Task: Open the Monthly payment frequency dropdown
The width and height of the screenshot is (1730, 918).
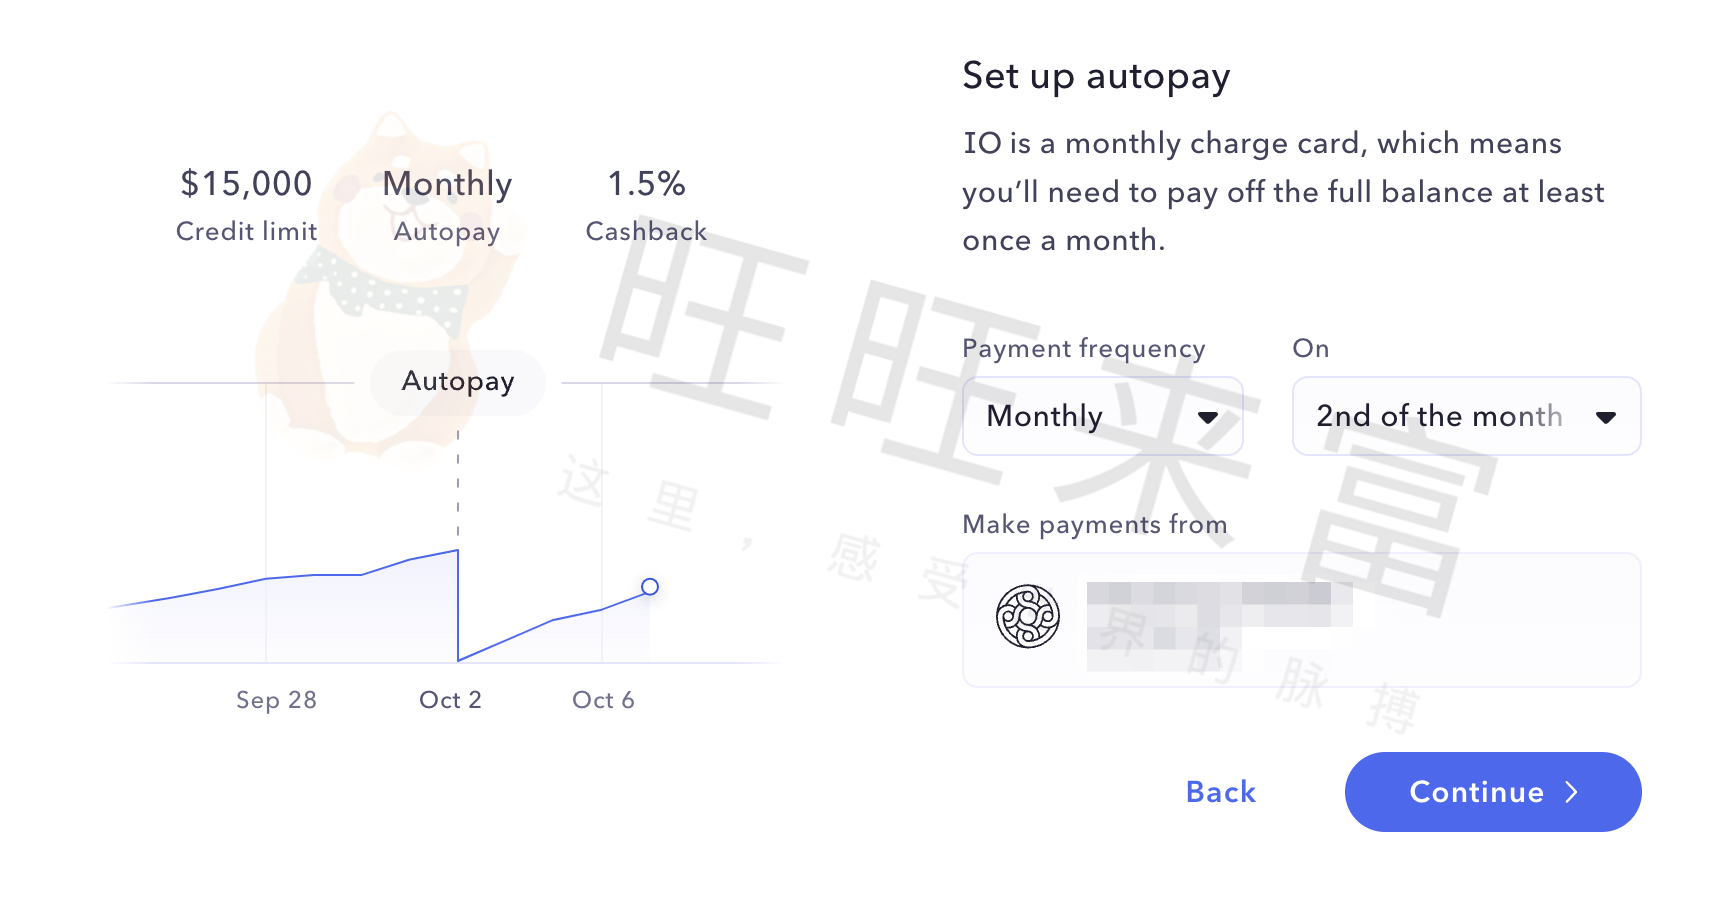Action: pos(1102,416)
